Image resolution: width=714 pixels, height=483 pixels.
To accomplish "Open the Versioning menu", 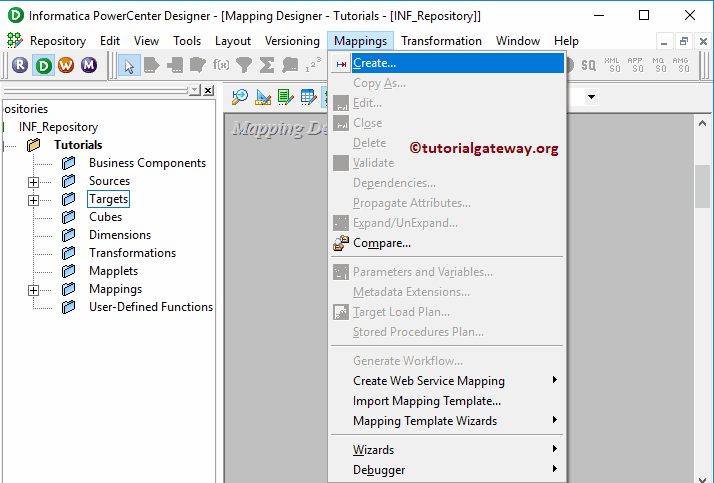I will (292, 41).
